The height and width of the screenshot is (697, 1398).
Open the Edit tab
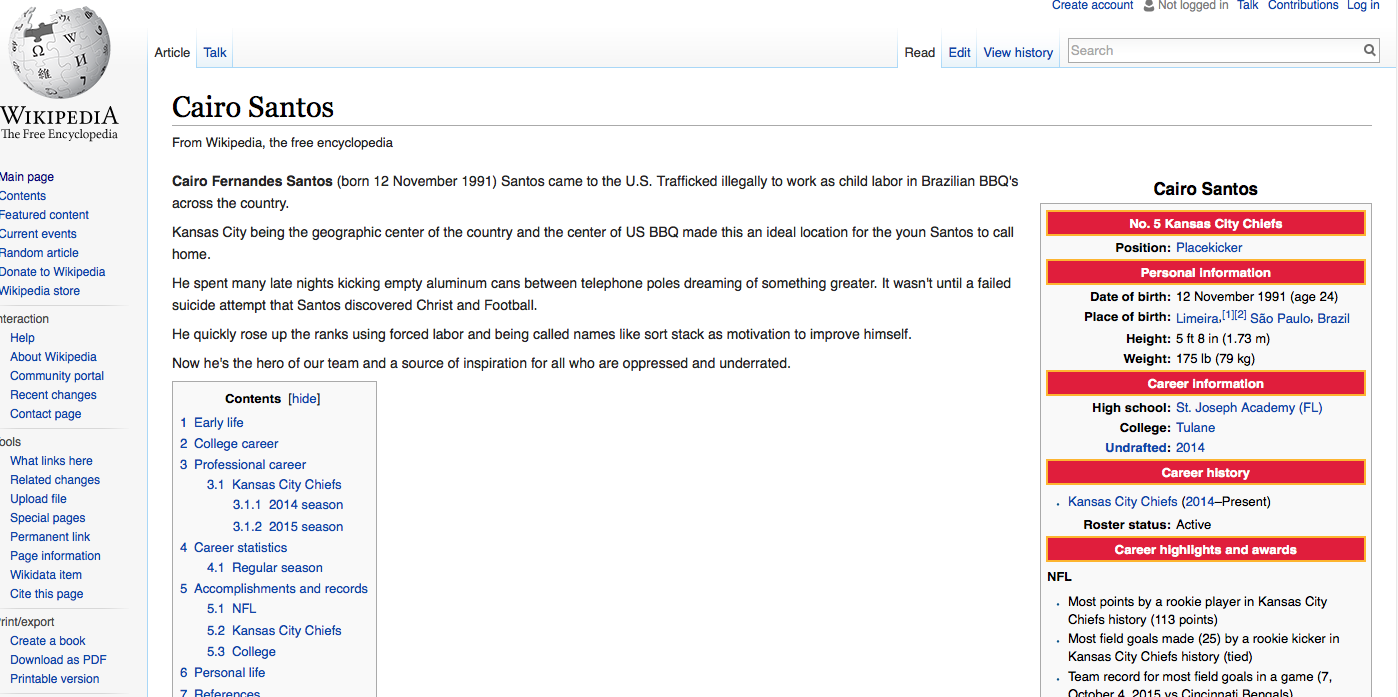pos(960,52)
